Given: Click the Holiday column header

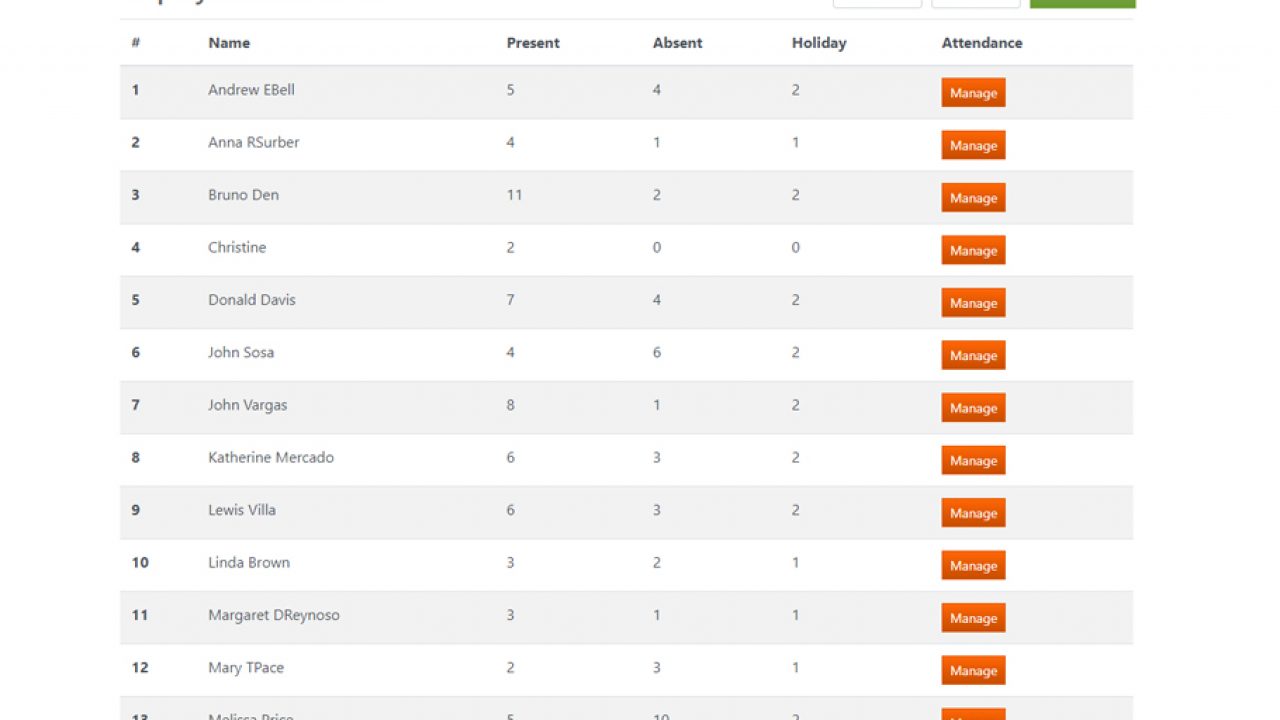Looking at the screenshot, I should pyautogui.click(x=819, y=43).
